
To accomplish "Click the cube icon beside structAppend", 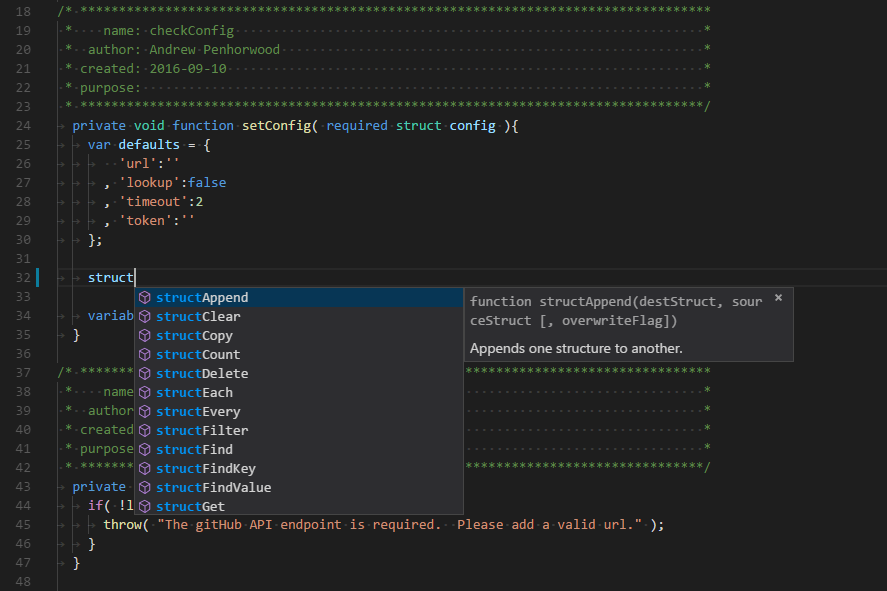I will coord(145,297).
